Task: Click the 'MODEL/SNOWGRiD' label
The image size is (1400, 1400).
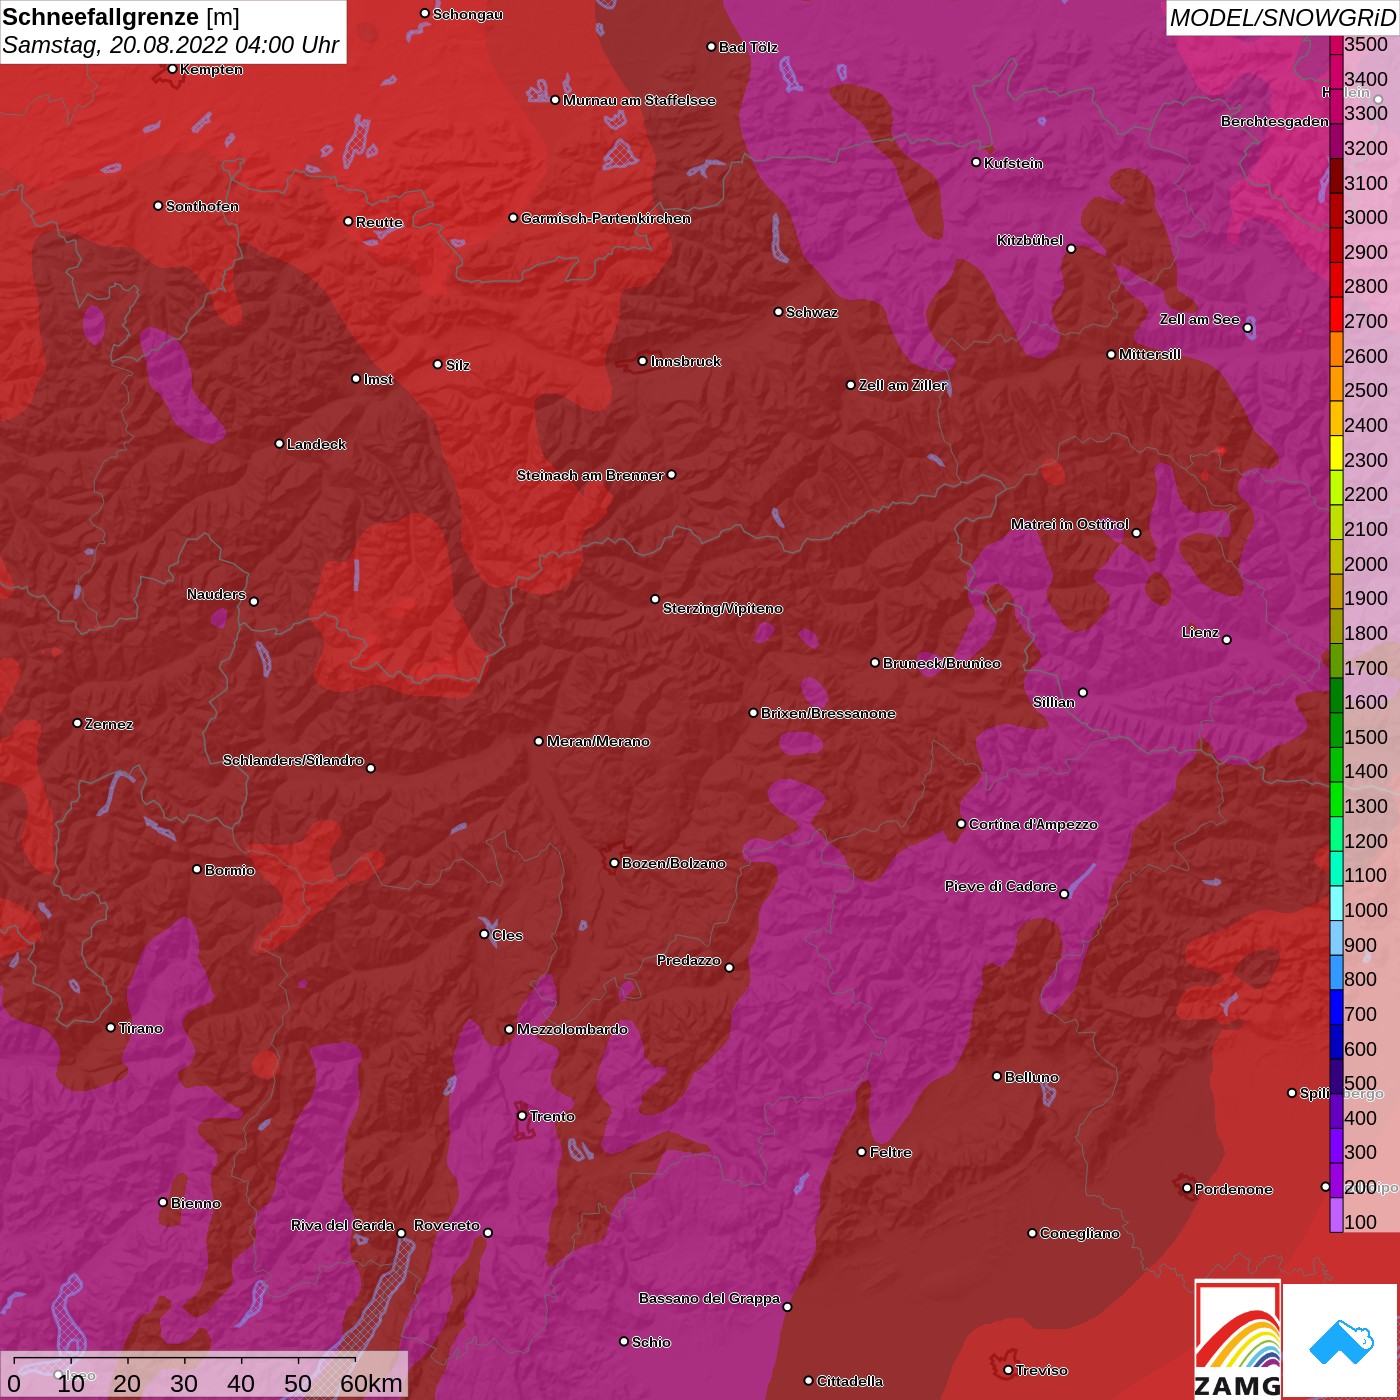Action: click(x=1282, y=18)
